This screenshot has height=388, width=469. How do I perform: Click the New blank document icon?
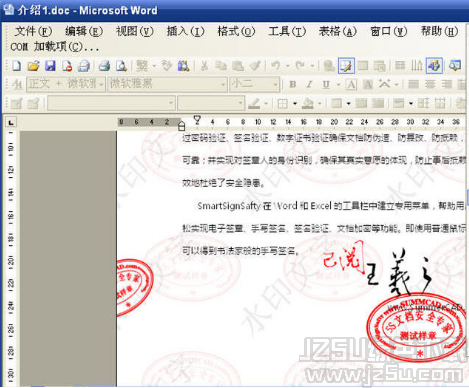point(16,66)
